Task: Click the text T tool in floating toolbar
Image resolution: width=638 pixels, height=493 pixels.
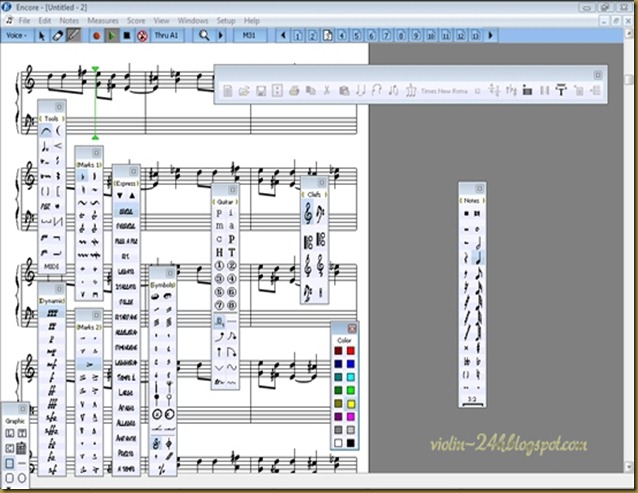Action: (561, 90)
